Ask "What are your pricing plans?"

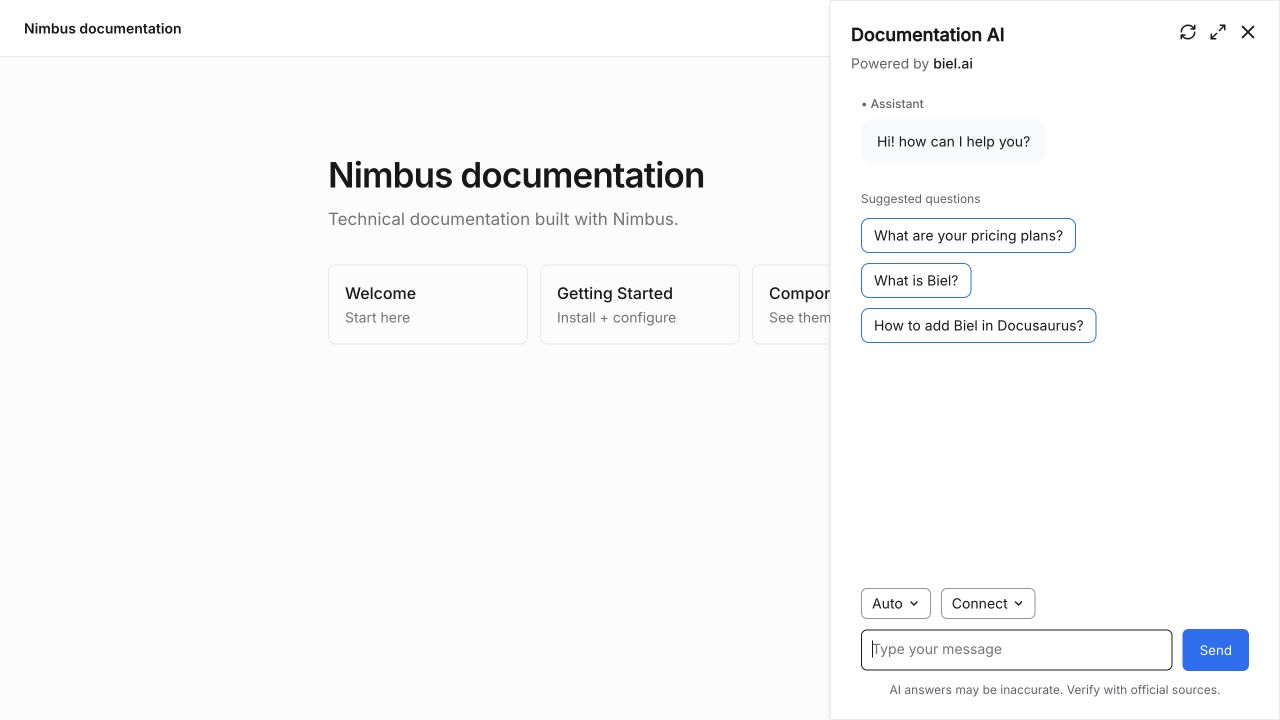click(x=968, y=236)
